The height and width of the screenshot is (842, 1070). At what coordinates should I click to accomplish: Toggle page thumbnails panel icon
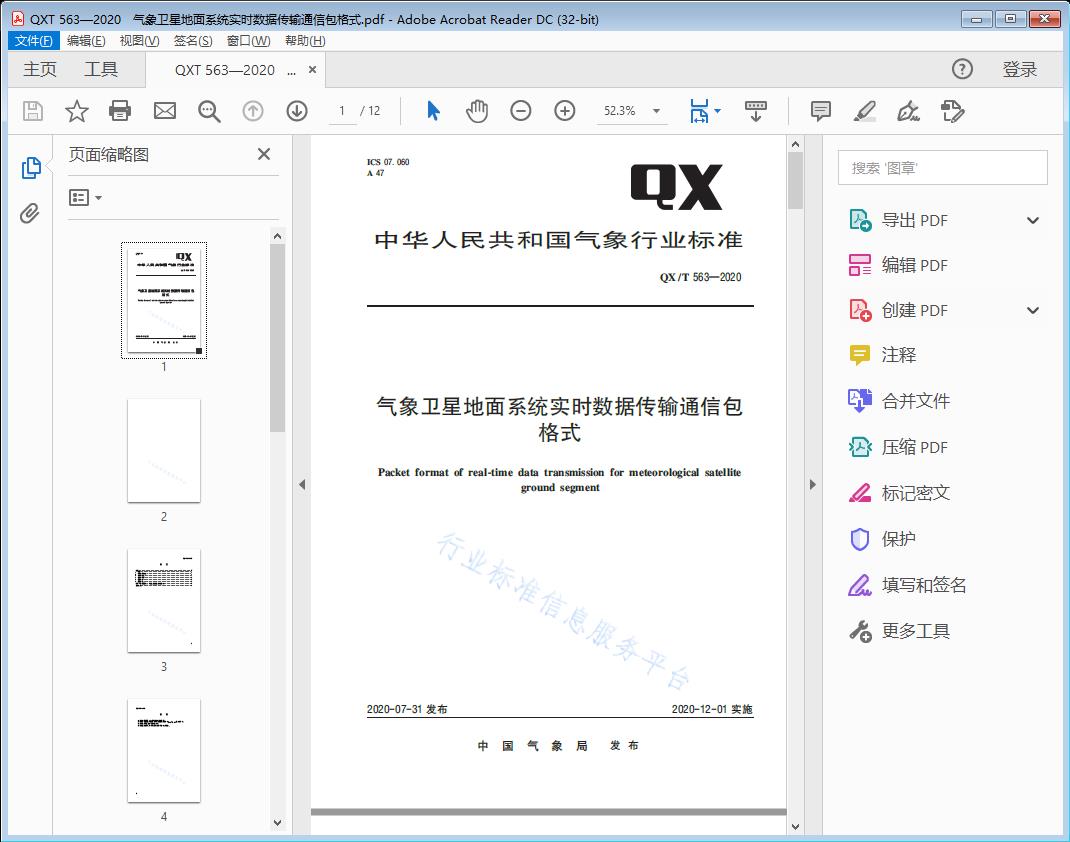tap(31, 168)
